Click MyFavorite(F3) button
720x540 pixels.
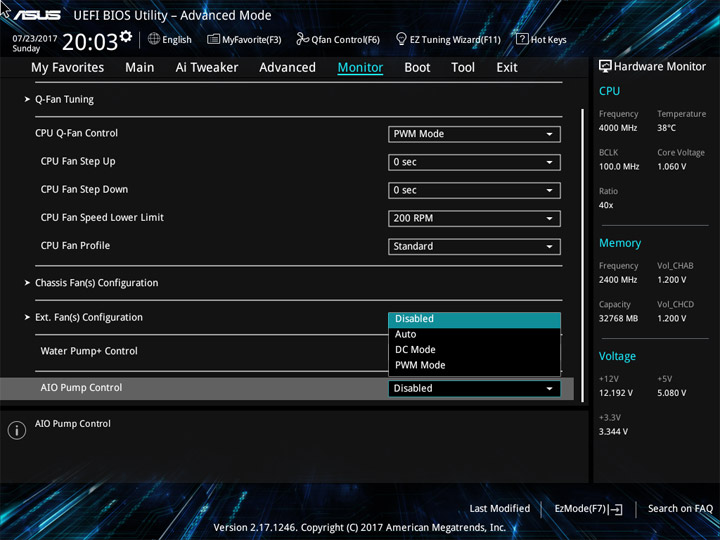click(244, 40)
